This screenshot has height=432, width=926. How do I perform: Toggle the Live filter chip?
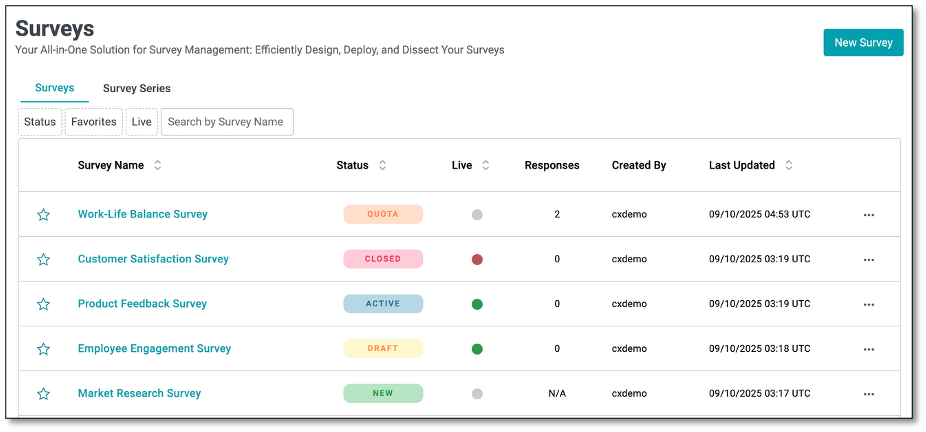142,122
